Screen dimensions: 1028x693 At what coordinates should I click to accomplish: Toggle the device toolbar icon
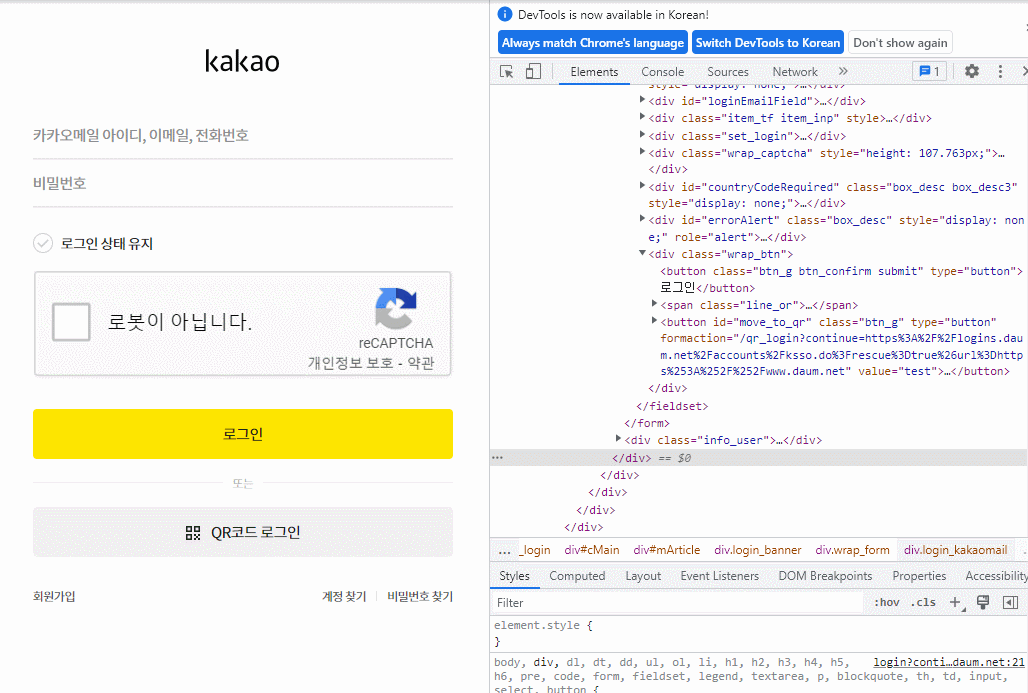(x=533, y=71)
